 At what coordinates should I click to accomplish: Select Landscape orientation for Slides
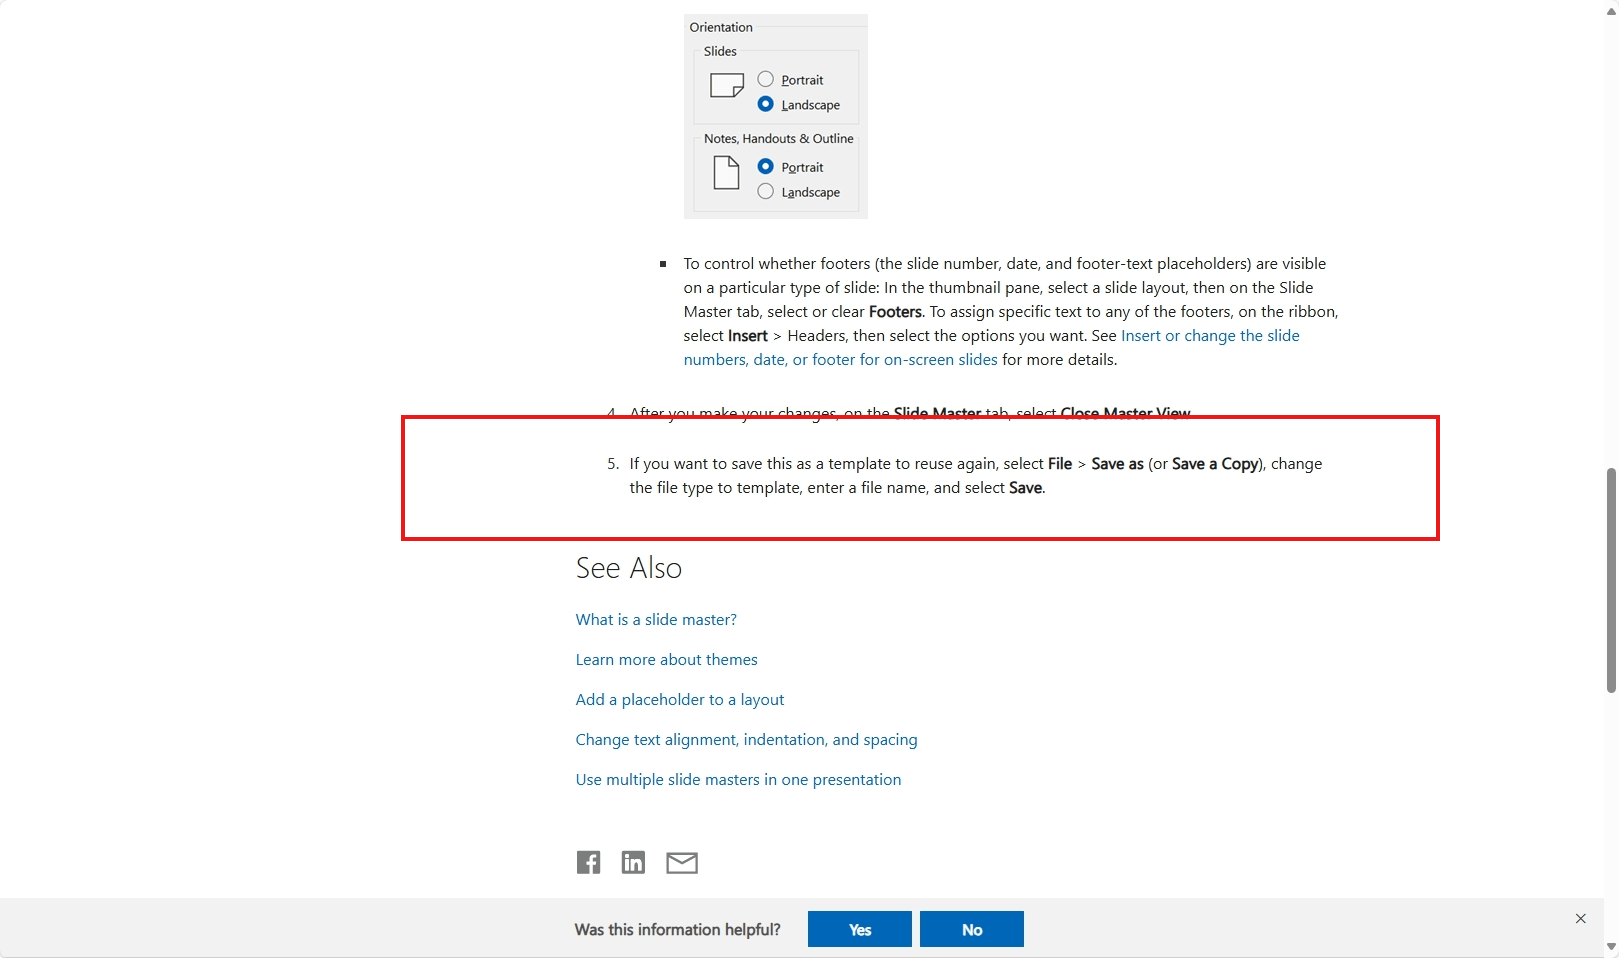click(766, 103)
